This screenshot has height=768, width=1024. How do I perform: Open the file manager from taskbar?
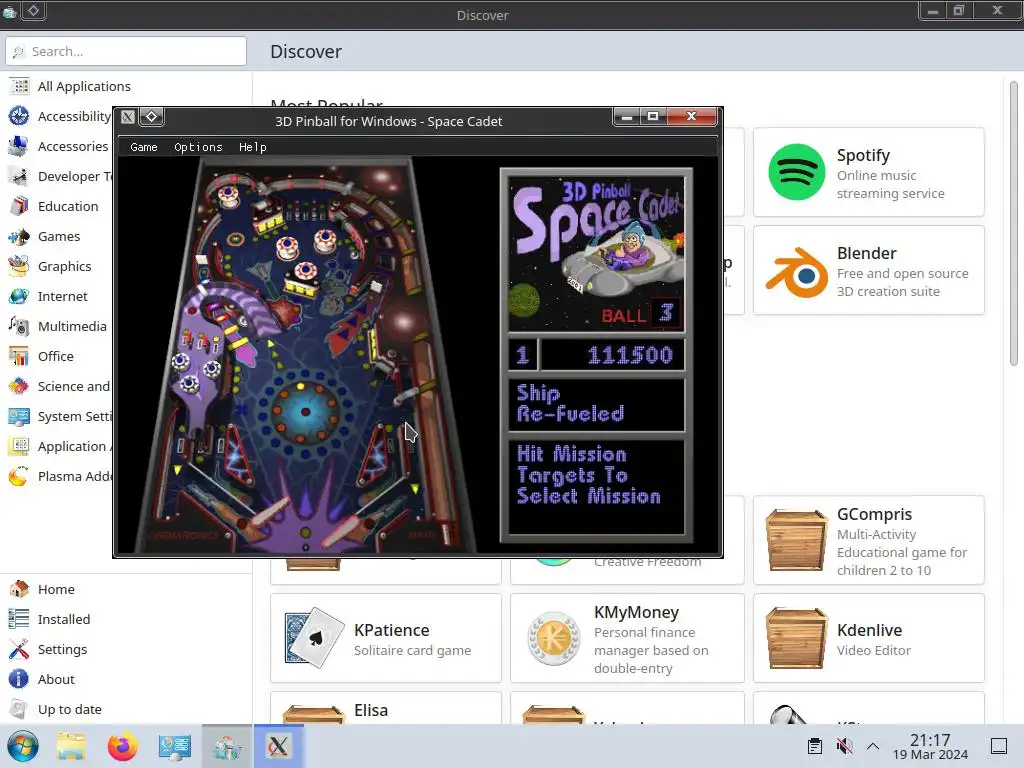[71, 746]
